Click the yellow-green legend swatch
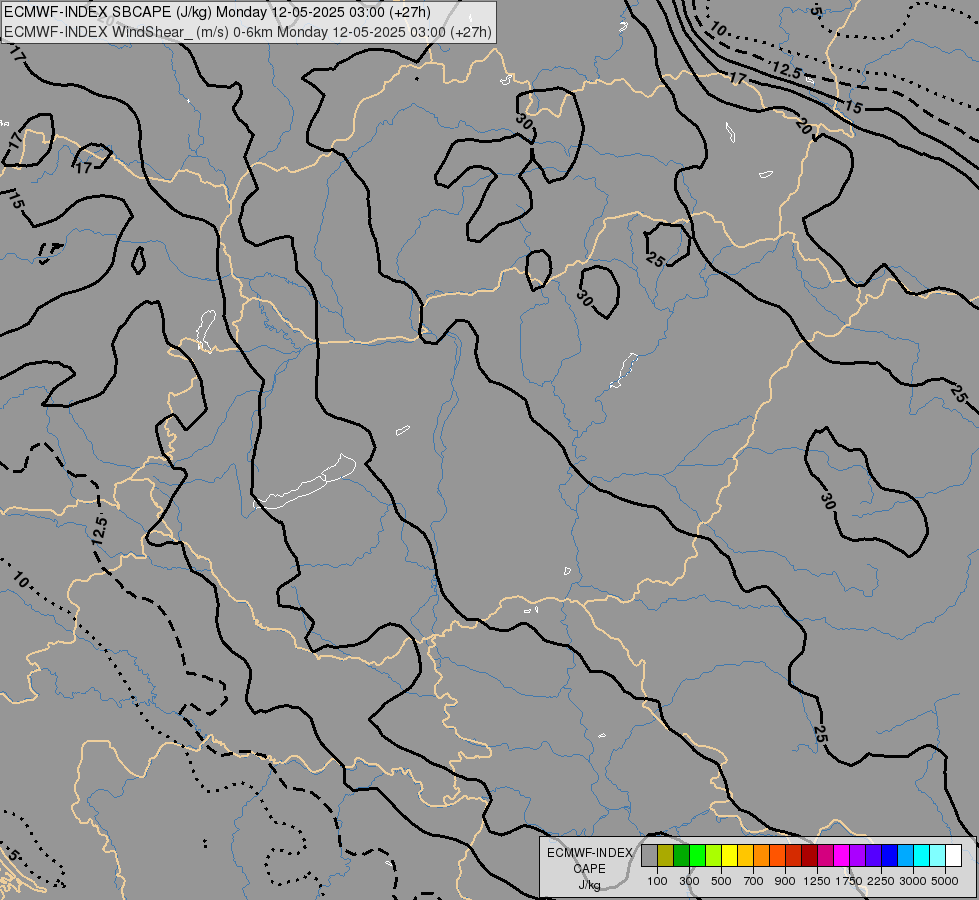Image resolution: width=979 pixels, height=900 pixels. (x=713, y=856)
